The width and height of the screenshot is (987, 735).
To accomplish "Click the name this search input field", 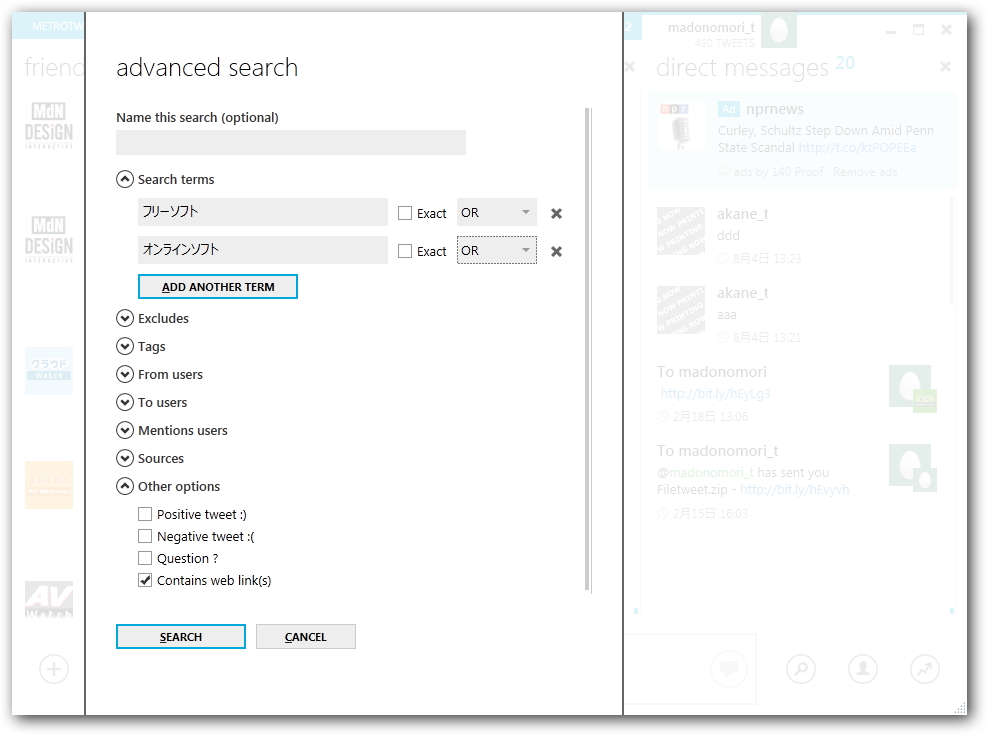I will pyautogui.click(x=290, y=142).
